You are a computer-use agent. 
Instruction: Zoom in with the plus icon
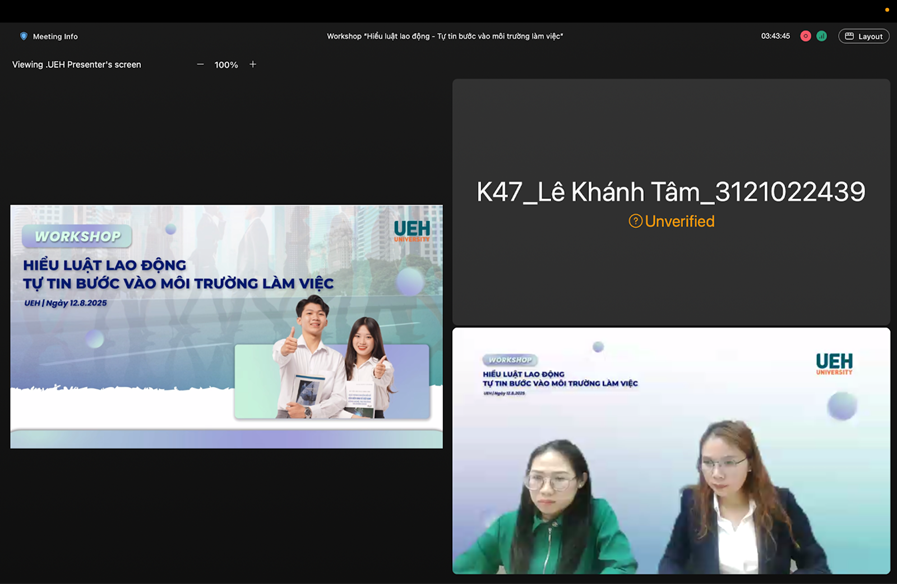pyautogui.click(x=253, y=64)
